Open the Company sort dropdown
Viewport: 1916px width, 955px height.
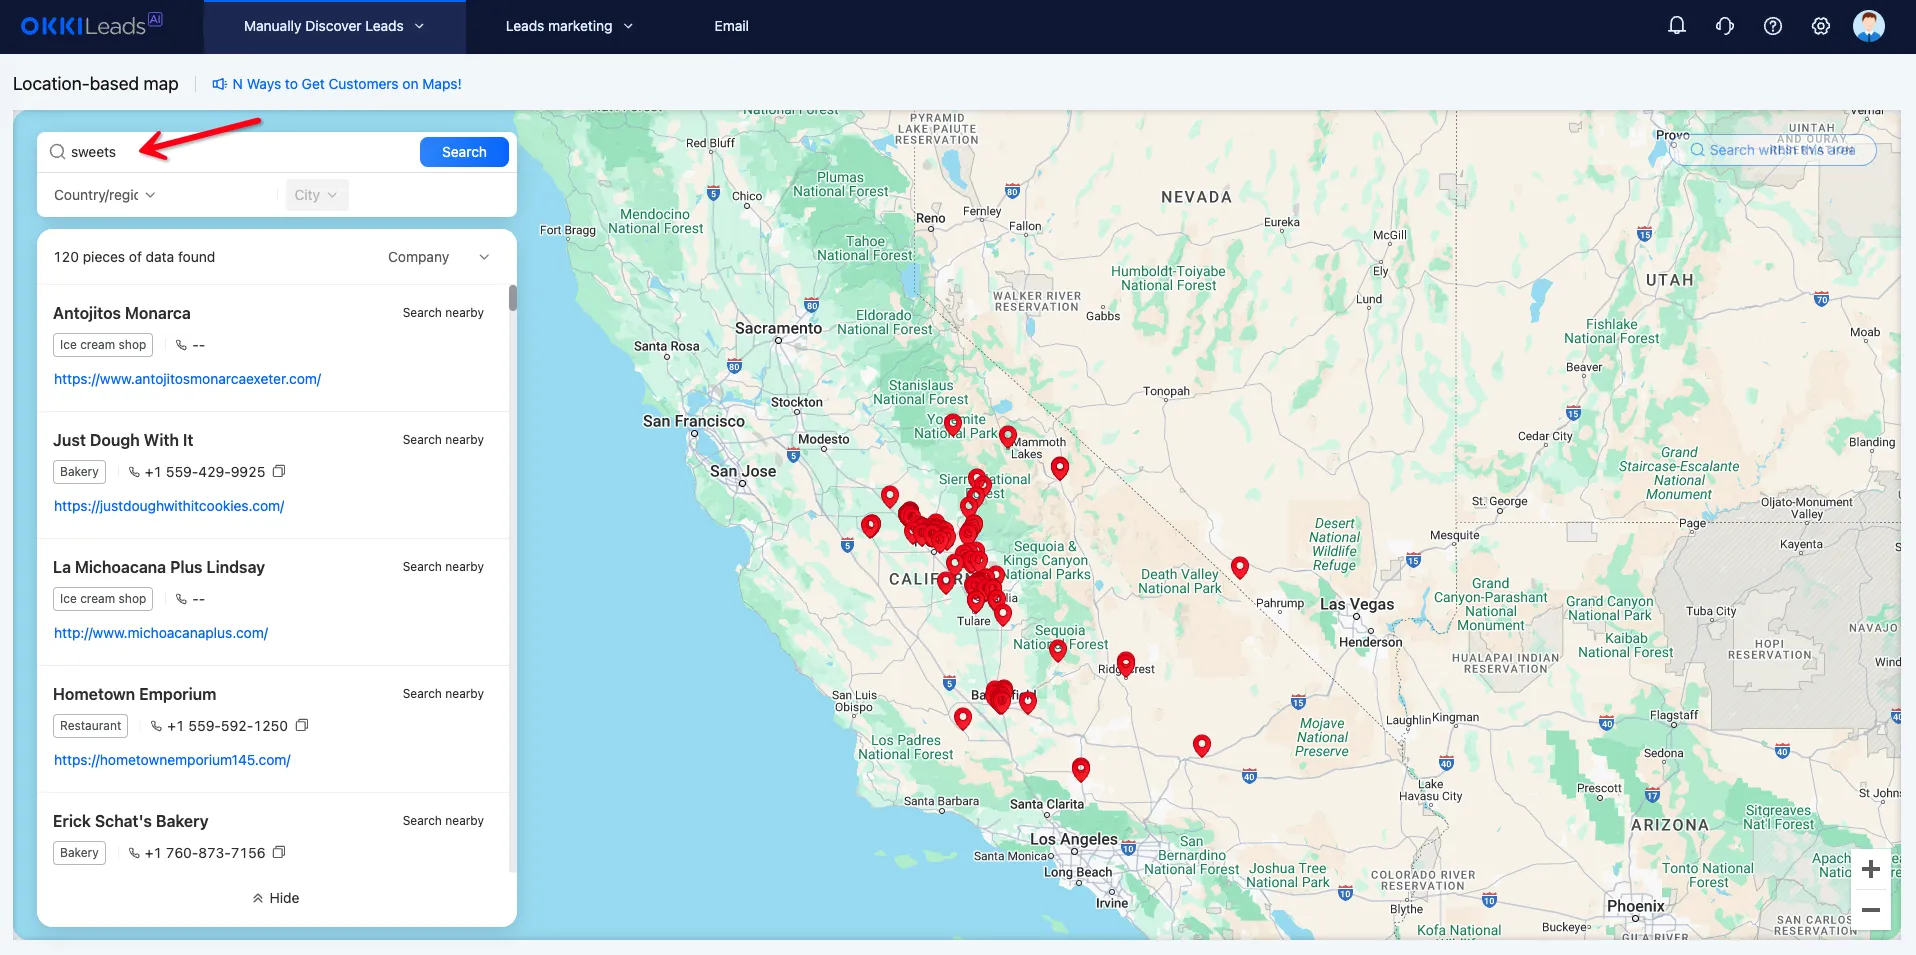pyautogui.click(x=439, y=257)
